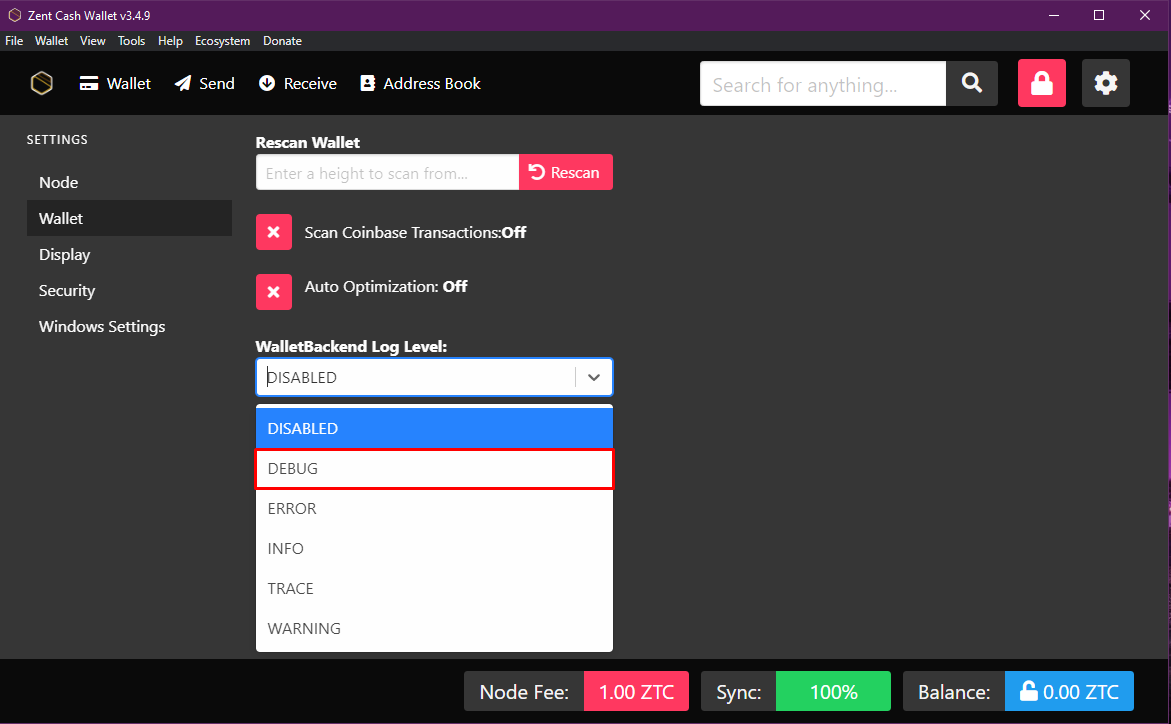1171x724 pixels.
Task: Open the File menu
Action: pos(14,41)
